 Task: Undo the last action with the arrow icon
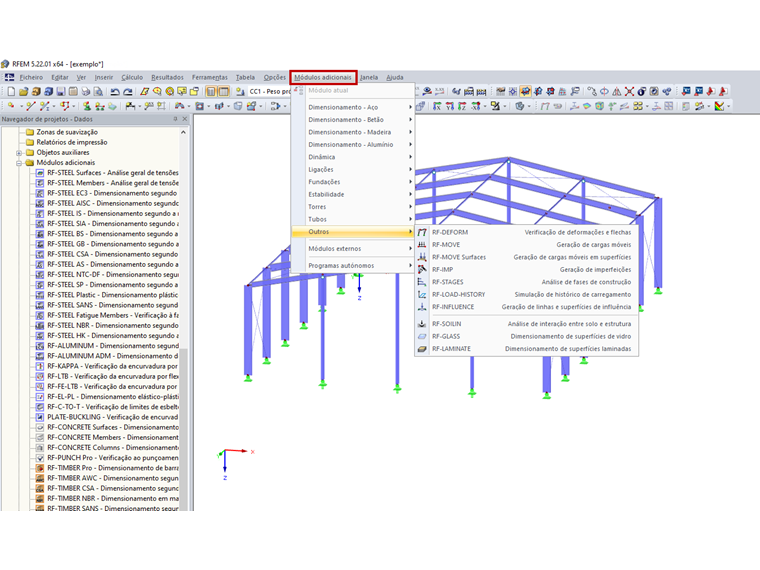115,91
